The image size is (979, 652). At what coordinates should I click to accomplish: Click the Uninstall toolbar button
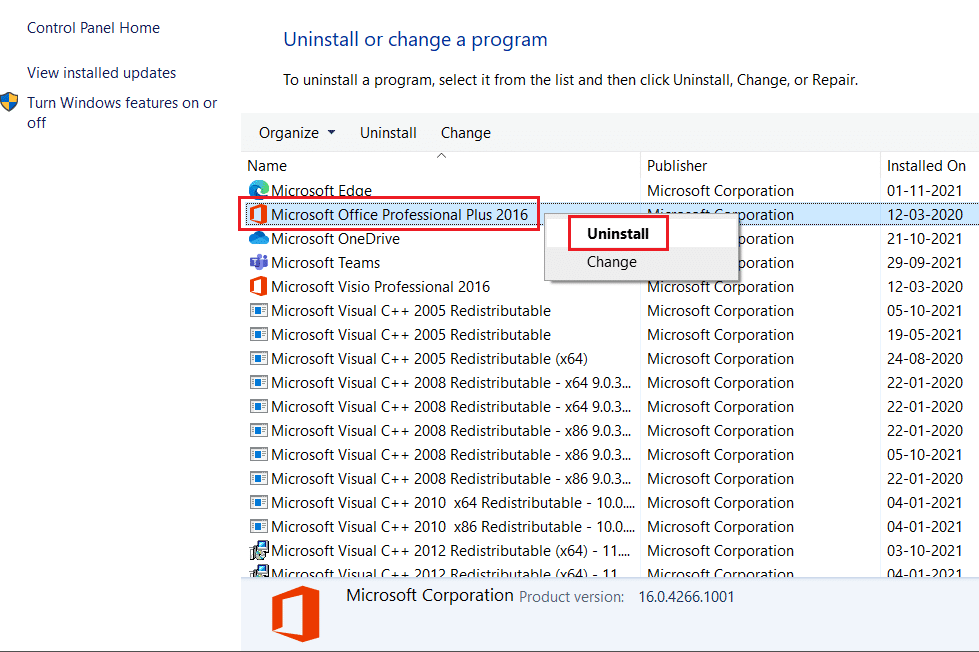388,132
